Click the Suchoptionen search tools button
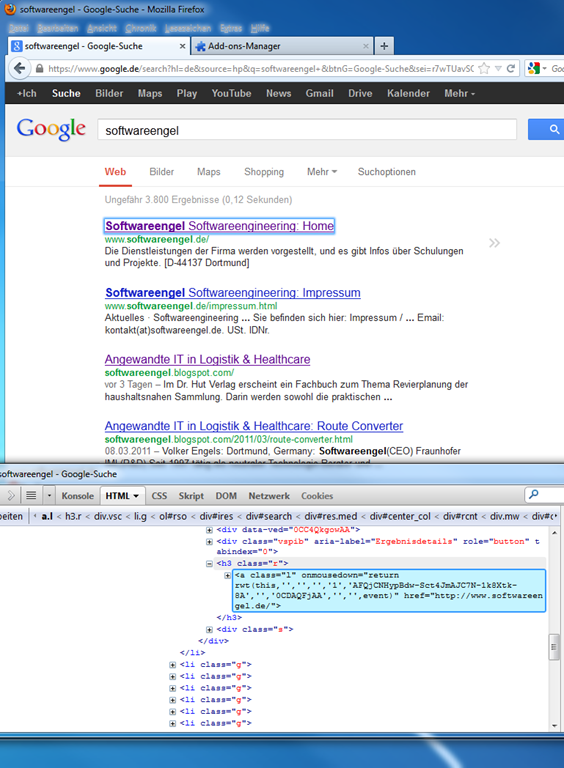This screenshot has width=564, height=768. point(387,172)
